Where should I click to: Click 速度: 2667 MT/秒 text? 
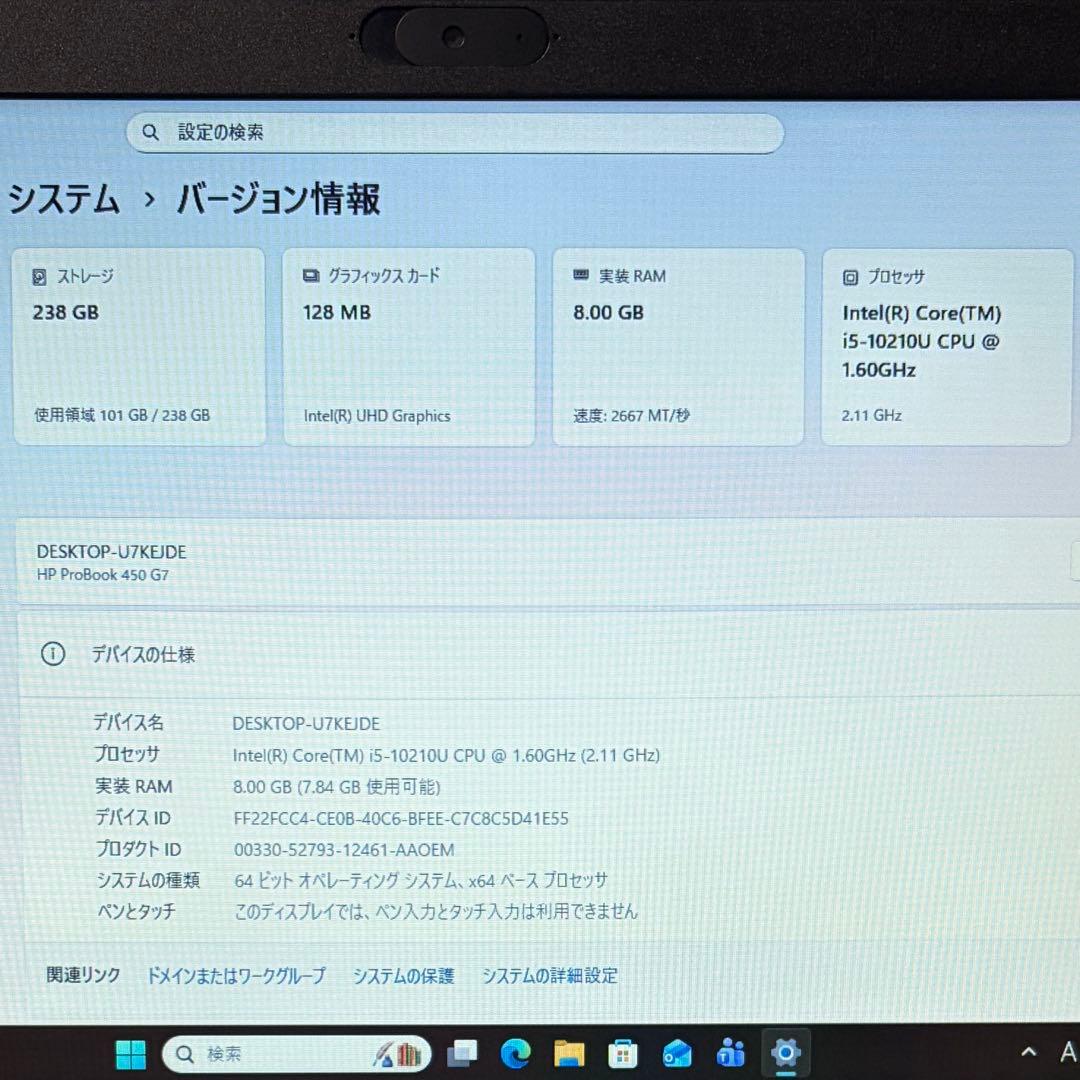pyautogui.click(x=631, y=416)
